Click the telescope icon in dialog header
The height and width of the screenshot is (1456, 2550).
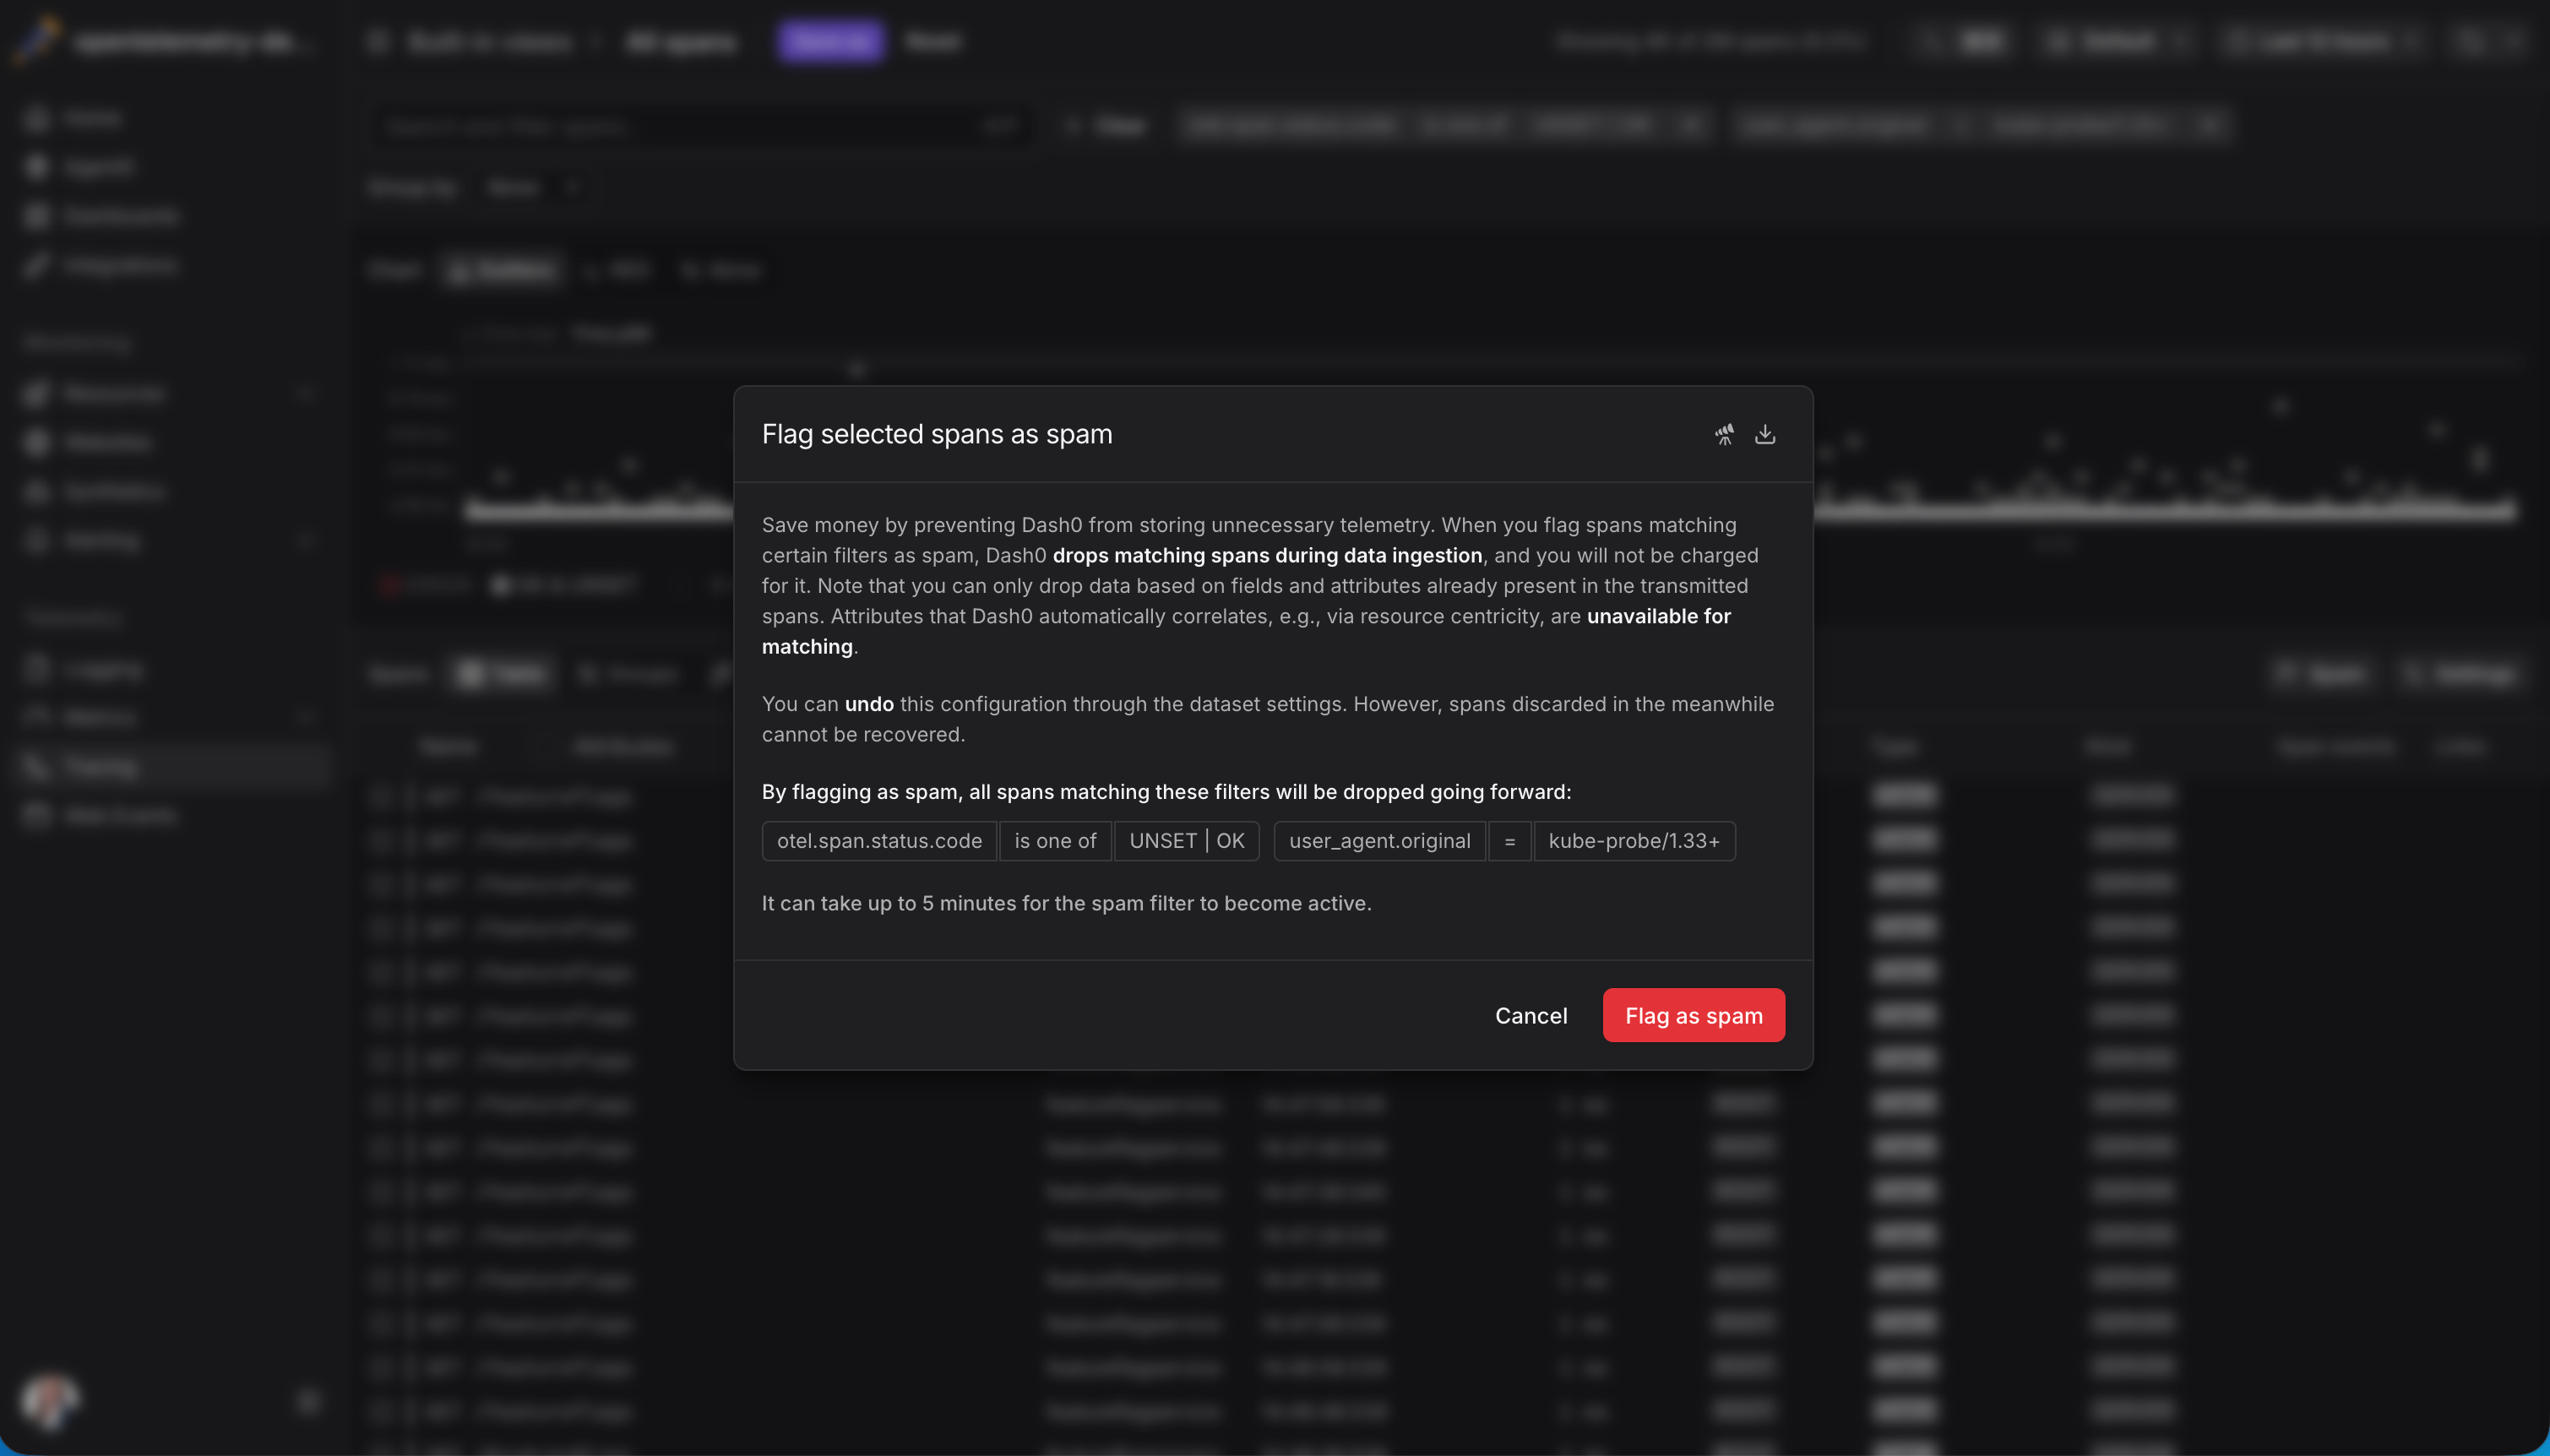(1724, 434)
